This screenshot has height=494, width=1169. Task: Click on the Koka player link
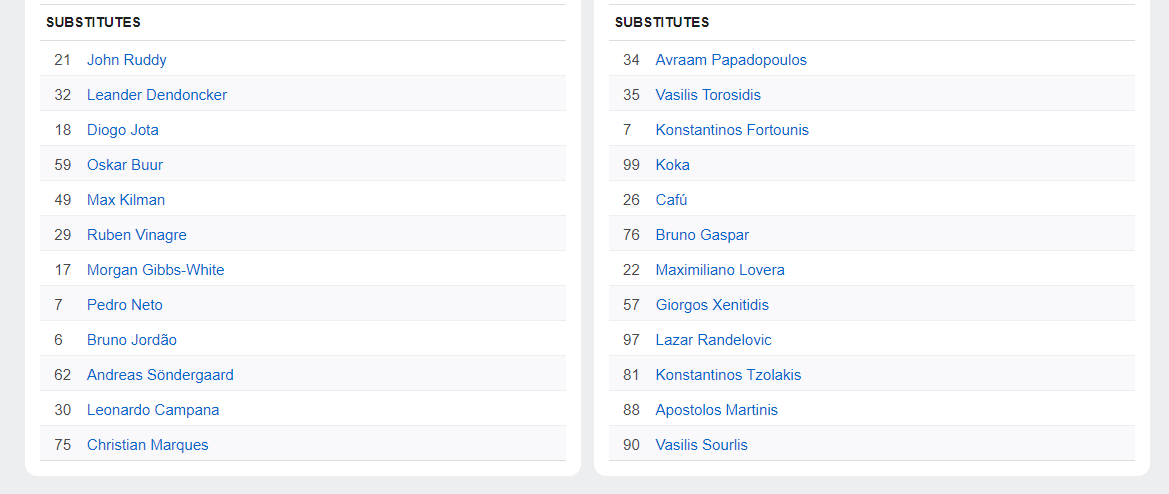(673, 165)
